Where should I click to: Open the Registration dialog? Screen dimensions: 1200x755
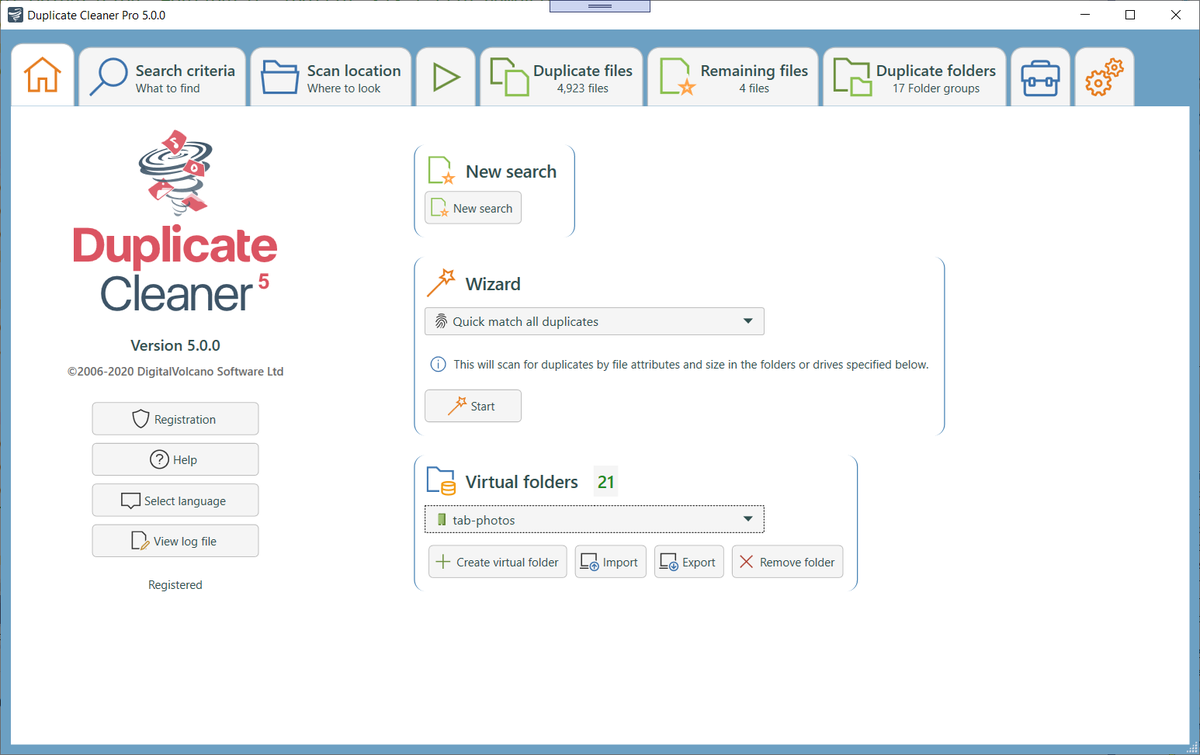click(175, 419)
